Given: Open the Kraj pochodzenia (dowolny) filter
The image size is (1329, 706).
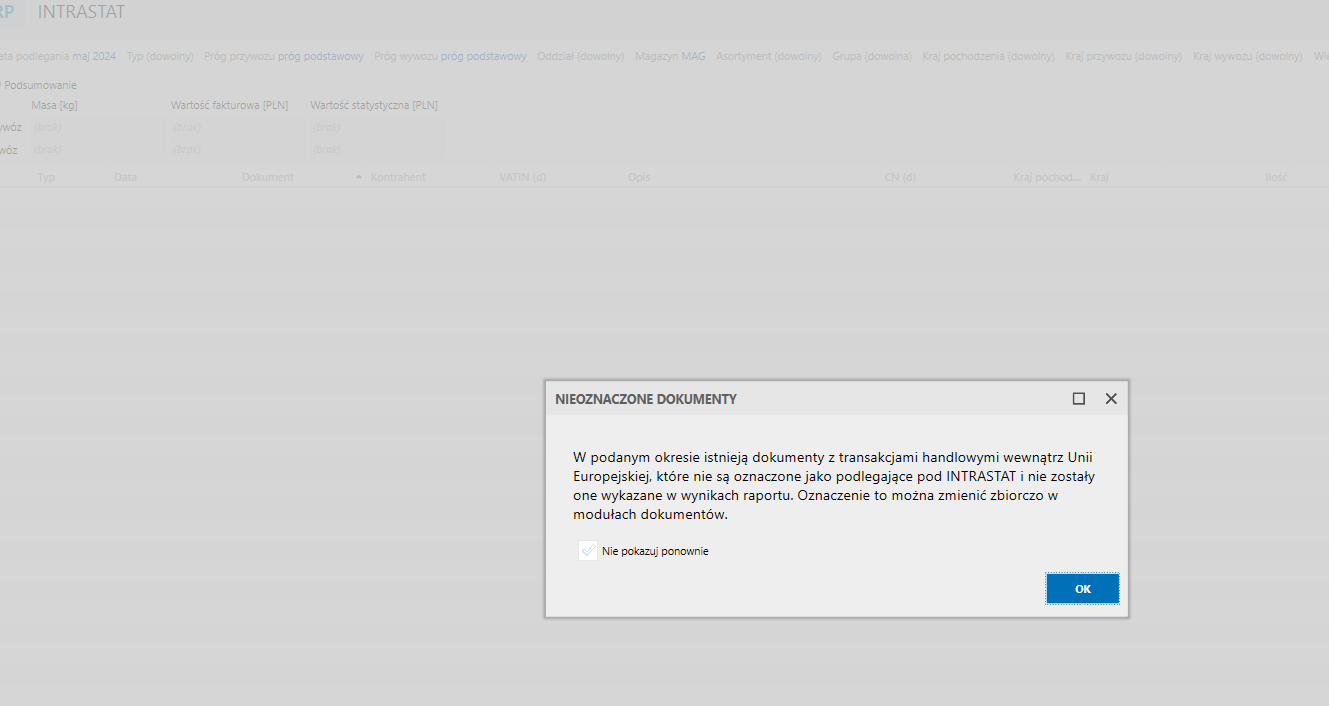Looking at the screenshot, I should (988, 56).
